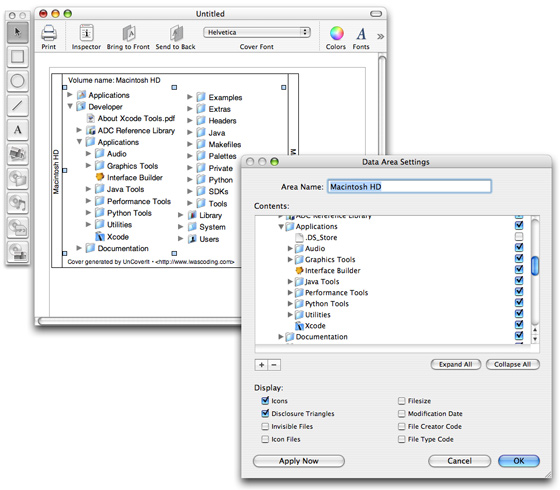This screenshot has width=560, height=490.
Task: Open the Cover Font Helvetica dropdown
Action: point(257,32)
